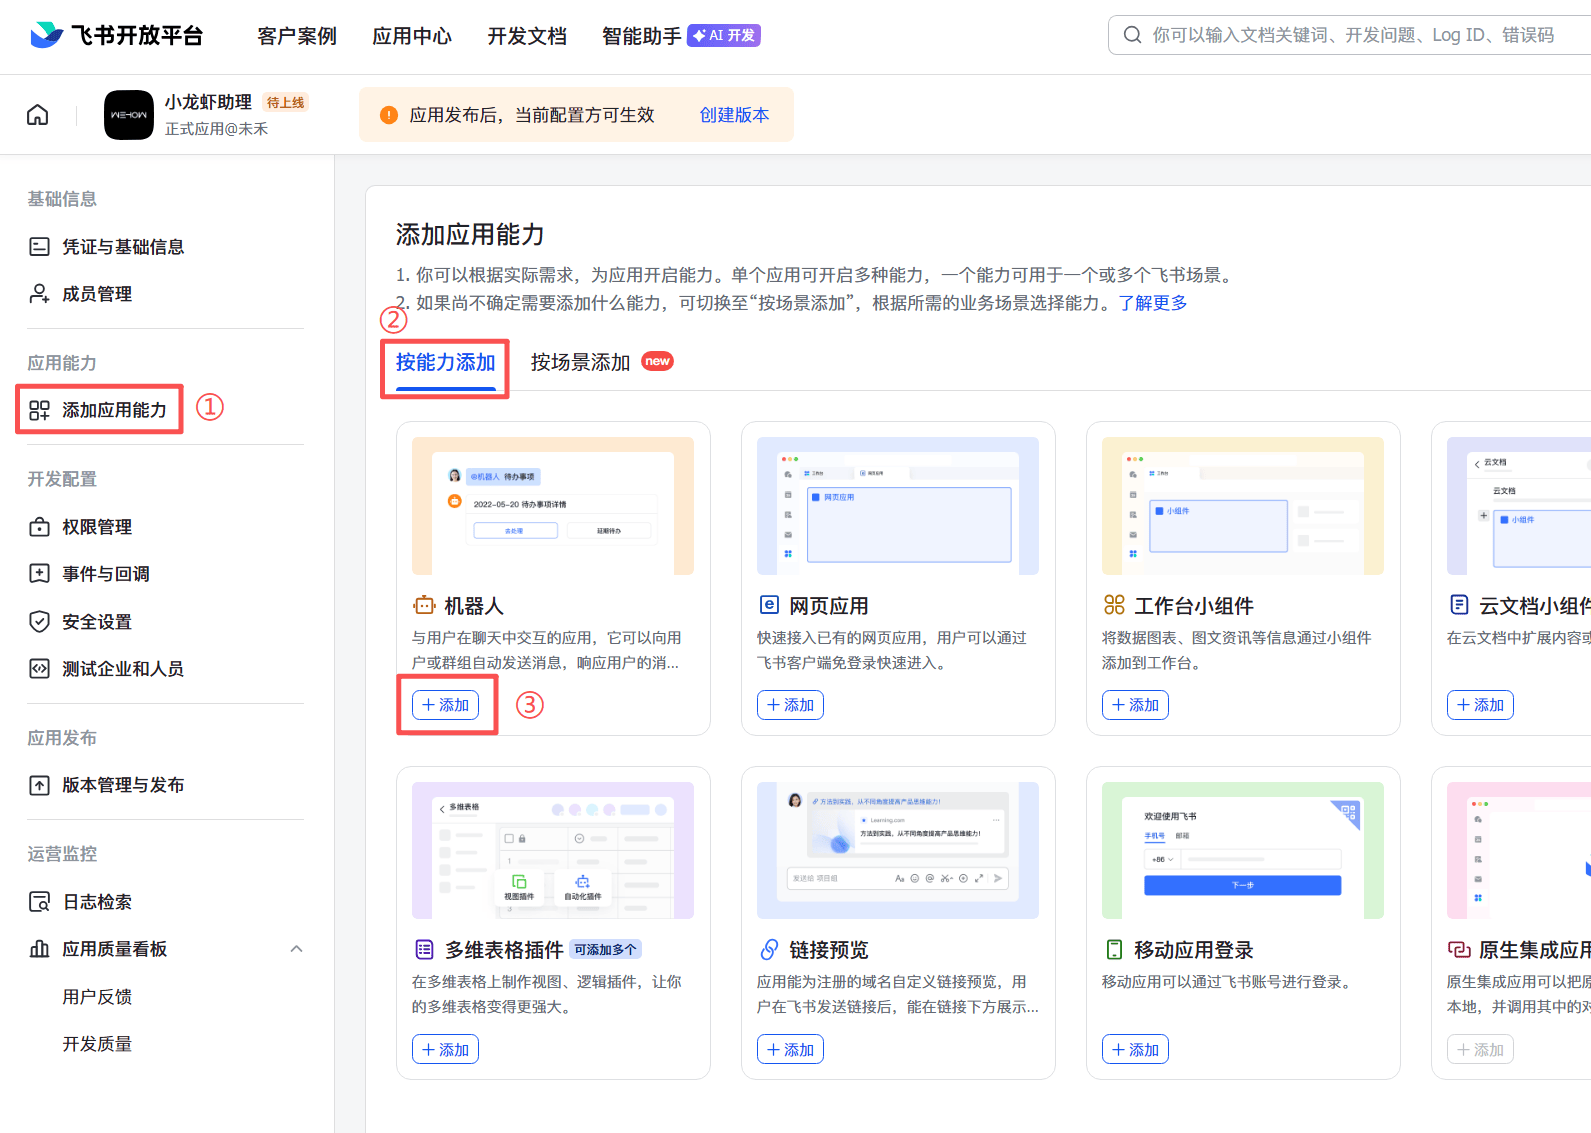1591x1133 pixels.
Task: Click the search magnifier icon
Action: pos(1132,35)
